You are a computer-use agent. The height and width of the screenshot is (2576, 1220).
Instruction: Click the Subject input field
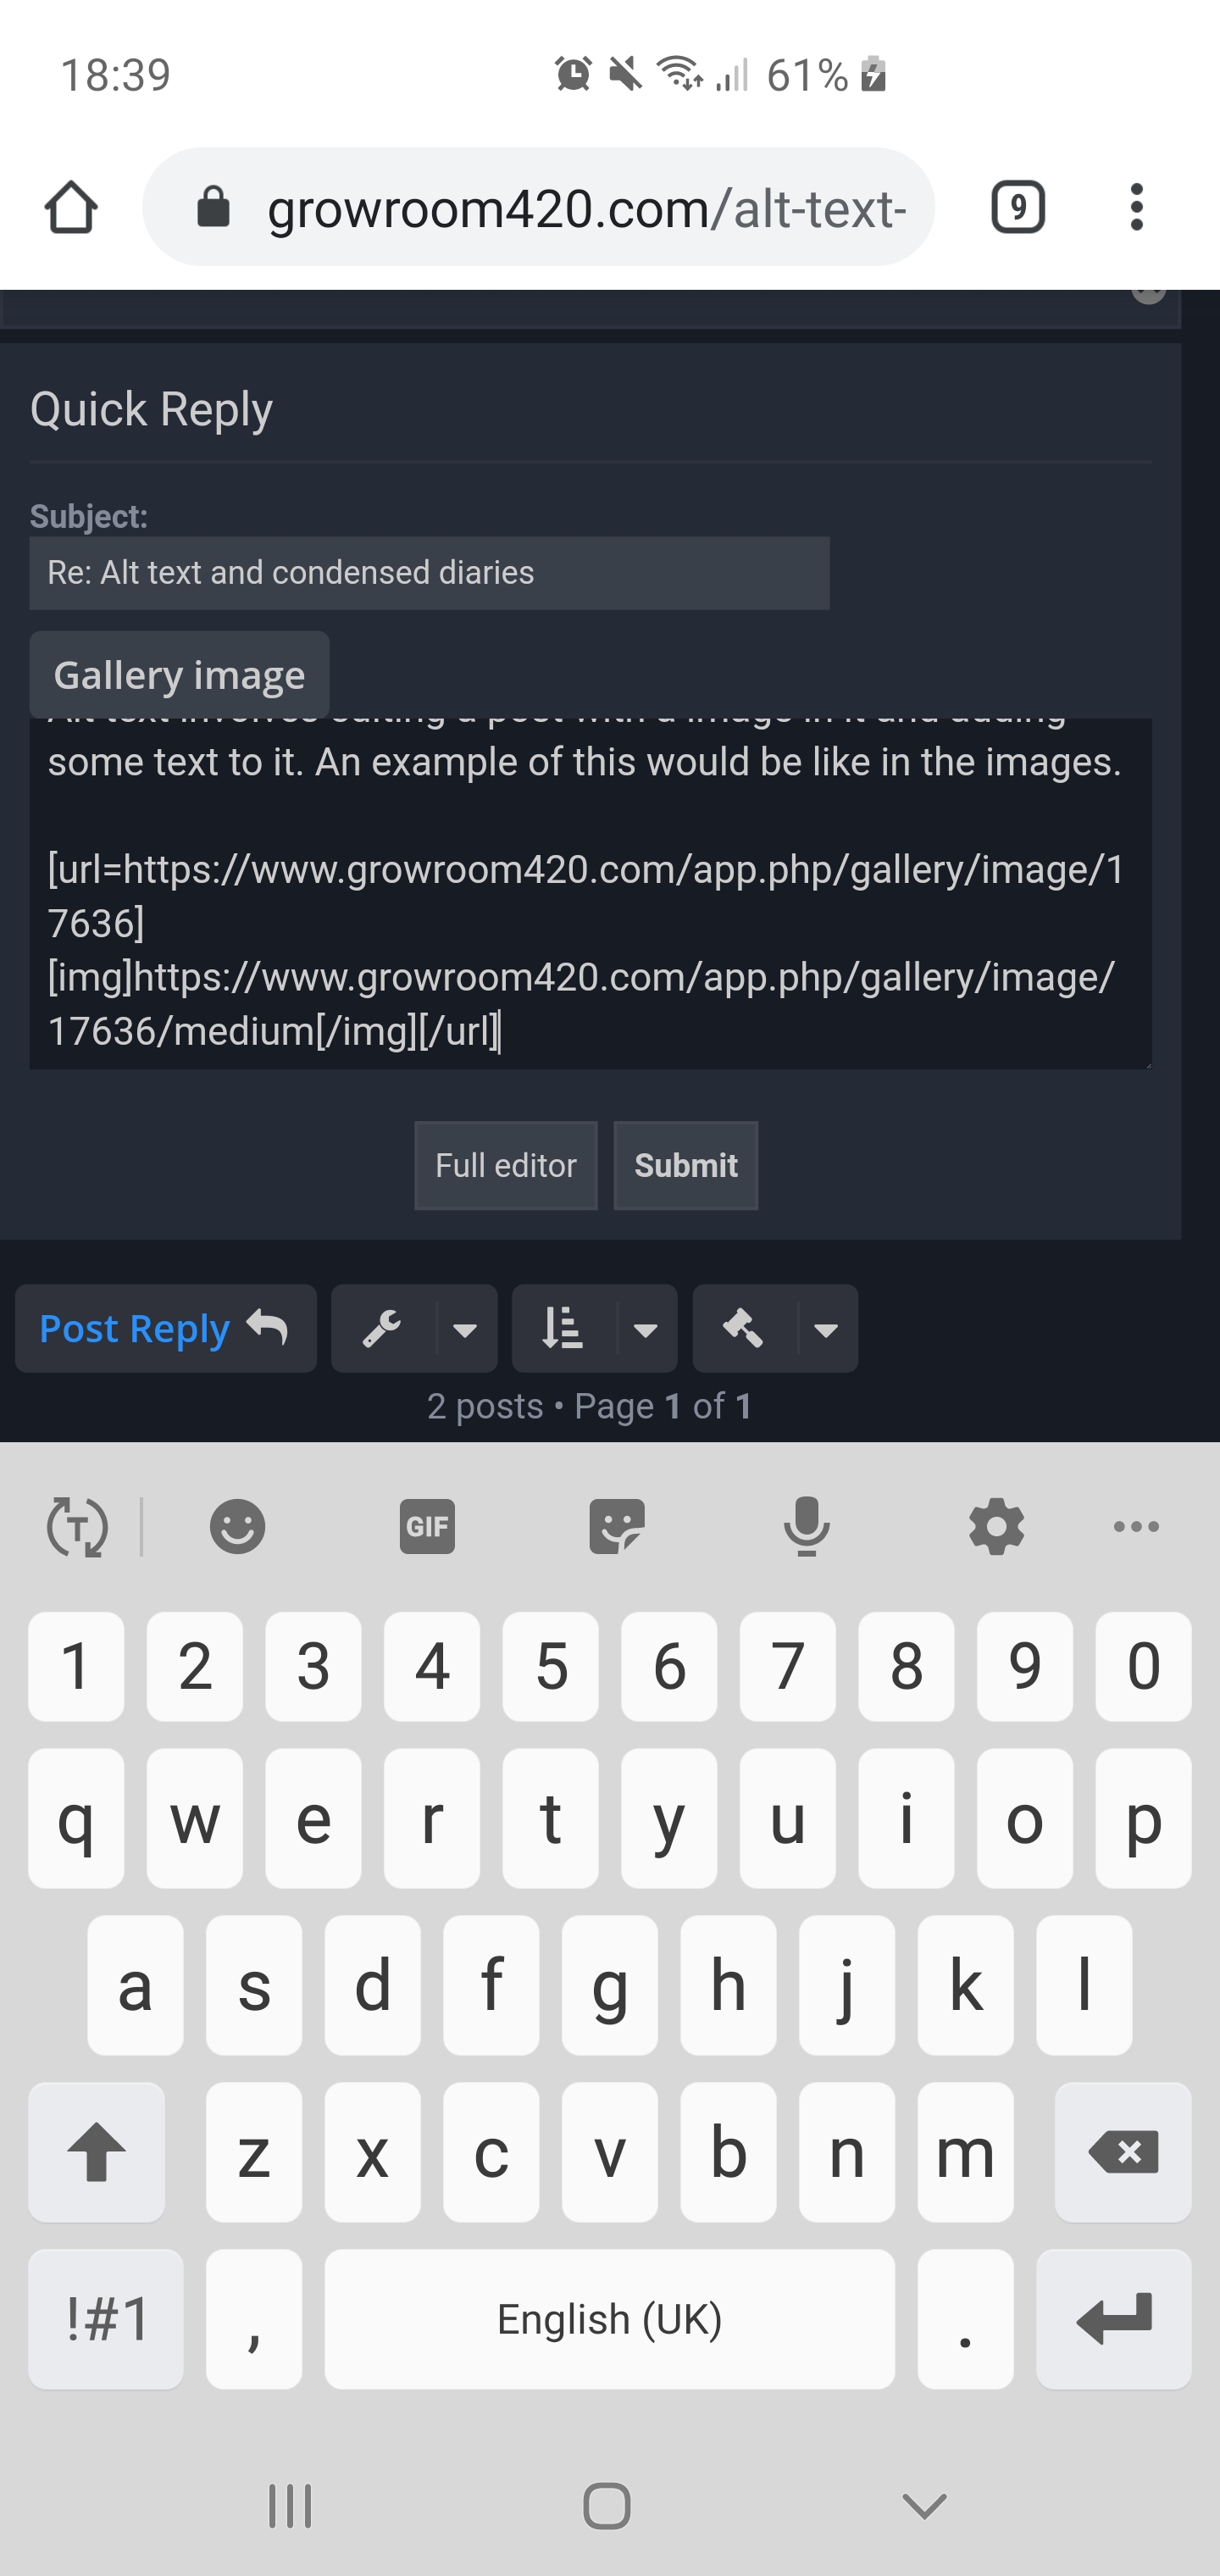(429, 573)
